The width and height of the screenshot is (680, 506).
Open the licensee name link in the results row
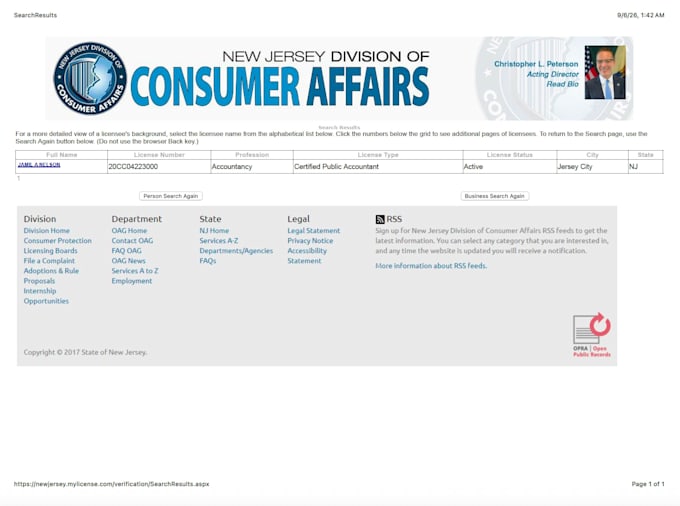(x=39, y=165)
